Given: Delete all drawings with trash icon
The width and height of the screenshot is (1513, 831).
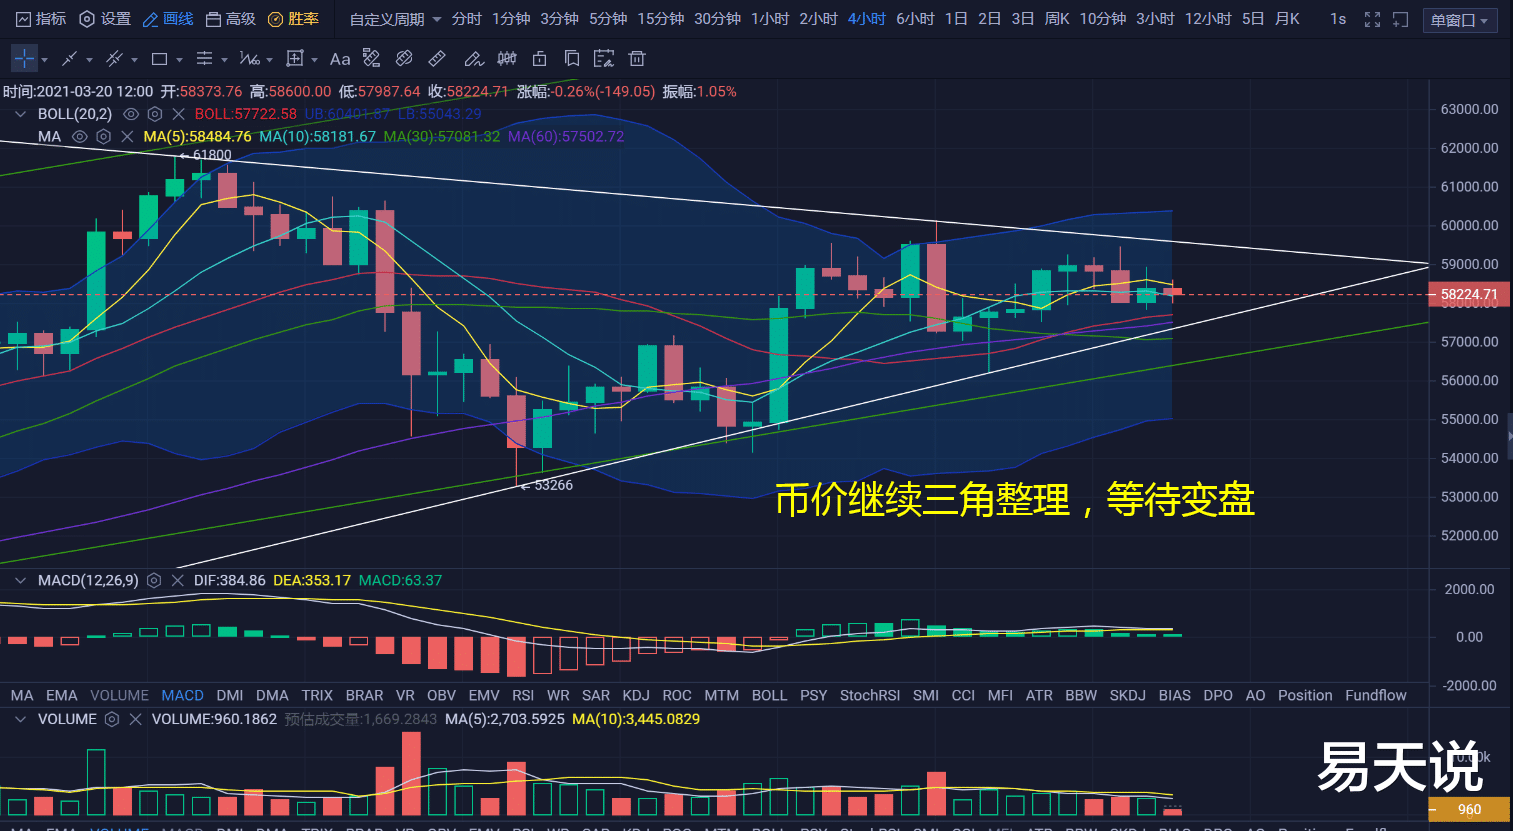Looking at the screenshot, I should (x=637, y=58).
